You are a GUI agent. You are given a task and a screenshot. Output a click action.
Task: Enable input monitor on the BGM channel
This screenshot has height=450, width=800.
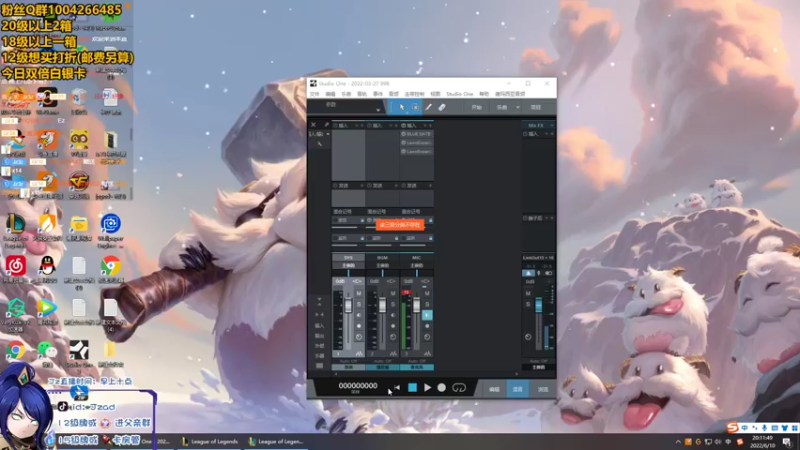[x=393, y=315]
